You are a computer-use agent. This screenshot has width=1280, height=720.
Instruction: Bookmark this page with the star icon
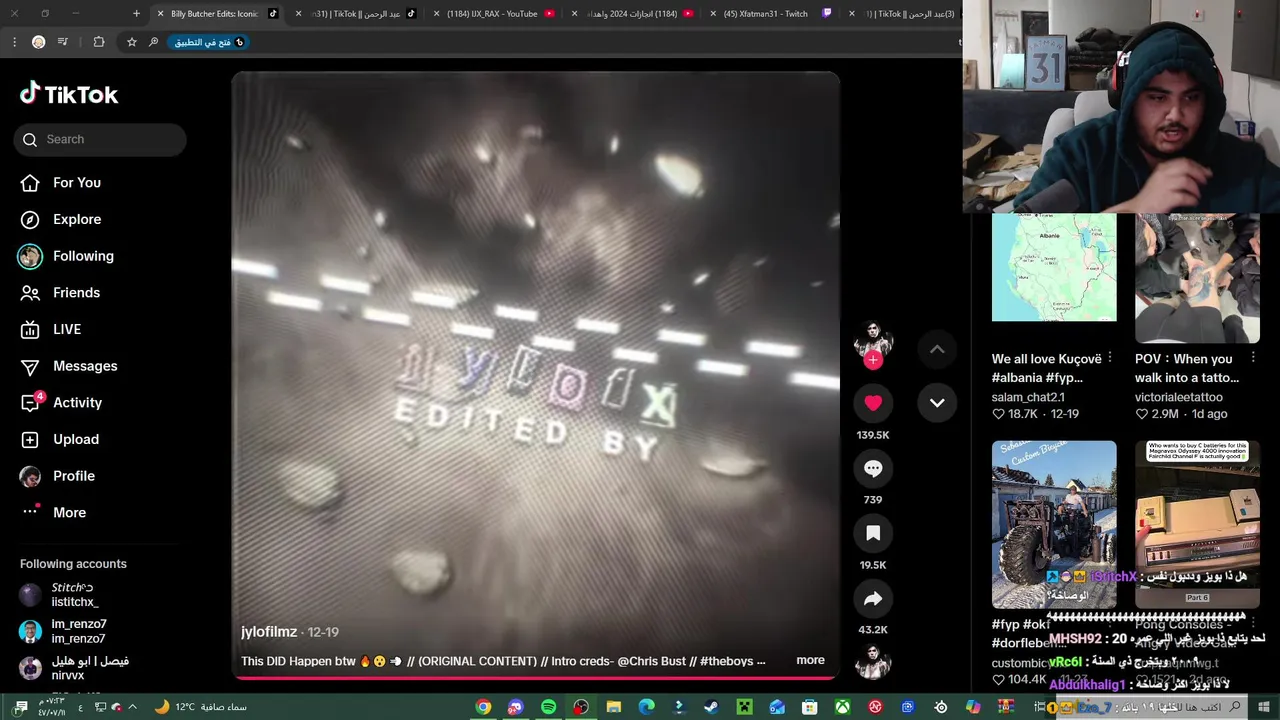point(131,42)
